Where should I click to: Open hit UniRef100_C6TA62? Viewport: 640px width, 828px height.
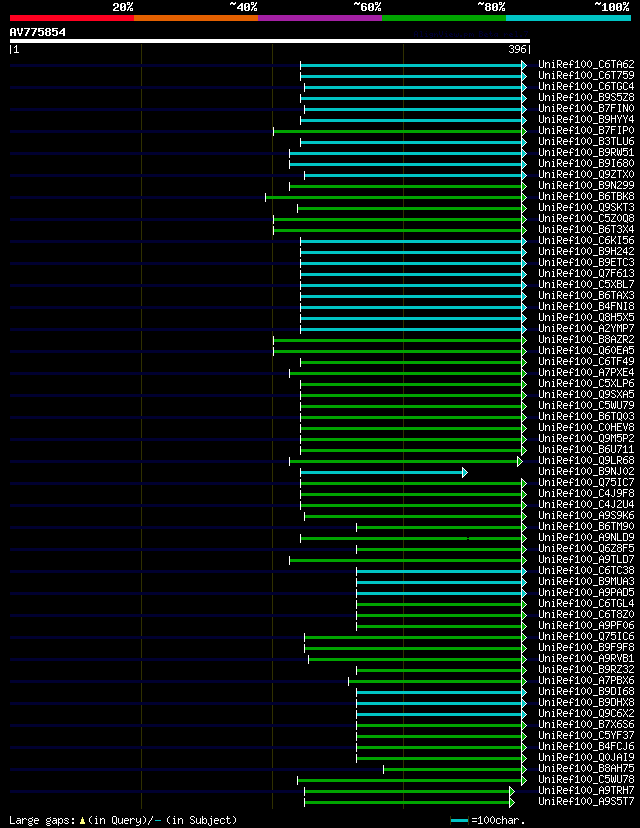586,64
